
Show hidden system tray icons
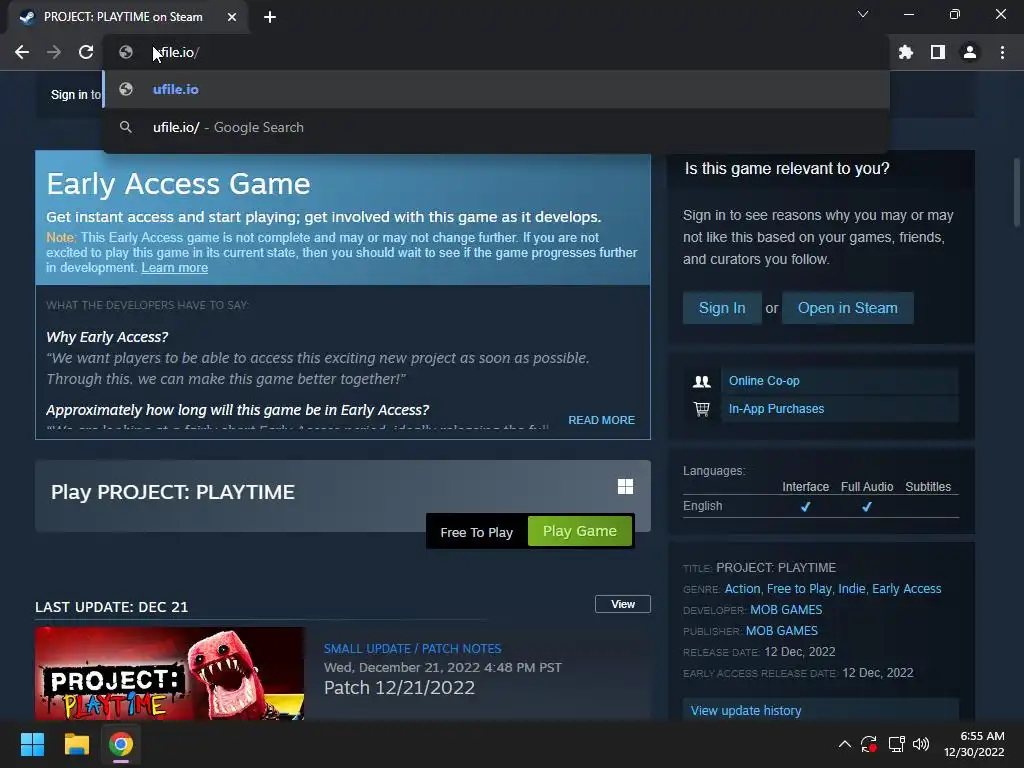pos(844,744)
